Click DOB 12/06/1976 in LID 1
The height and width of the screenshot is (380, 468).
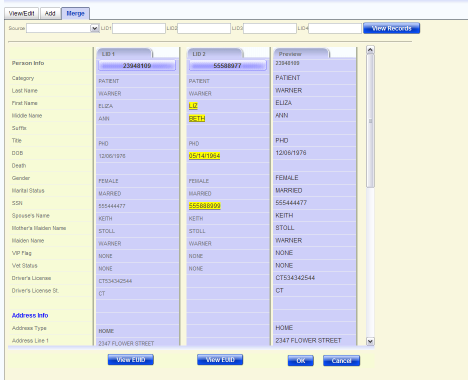coord(112,156)
